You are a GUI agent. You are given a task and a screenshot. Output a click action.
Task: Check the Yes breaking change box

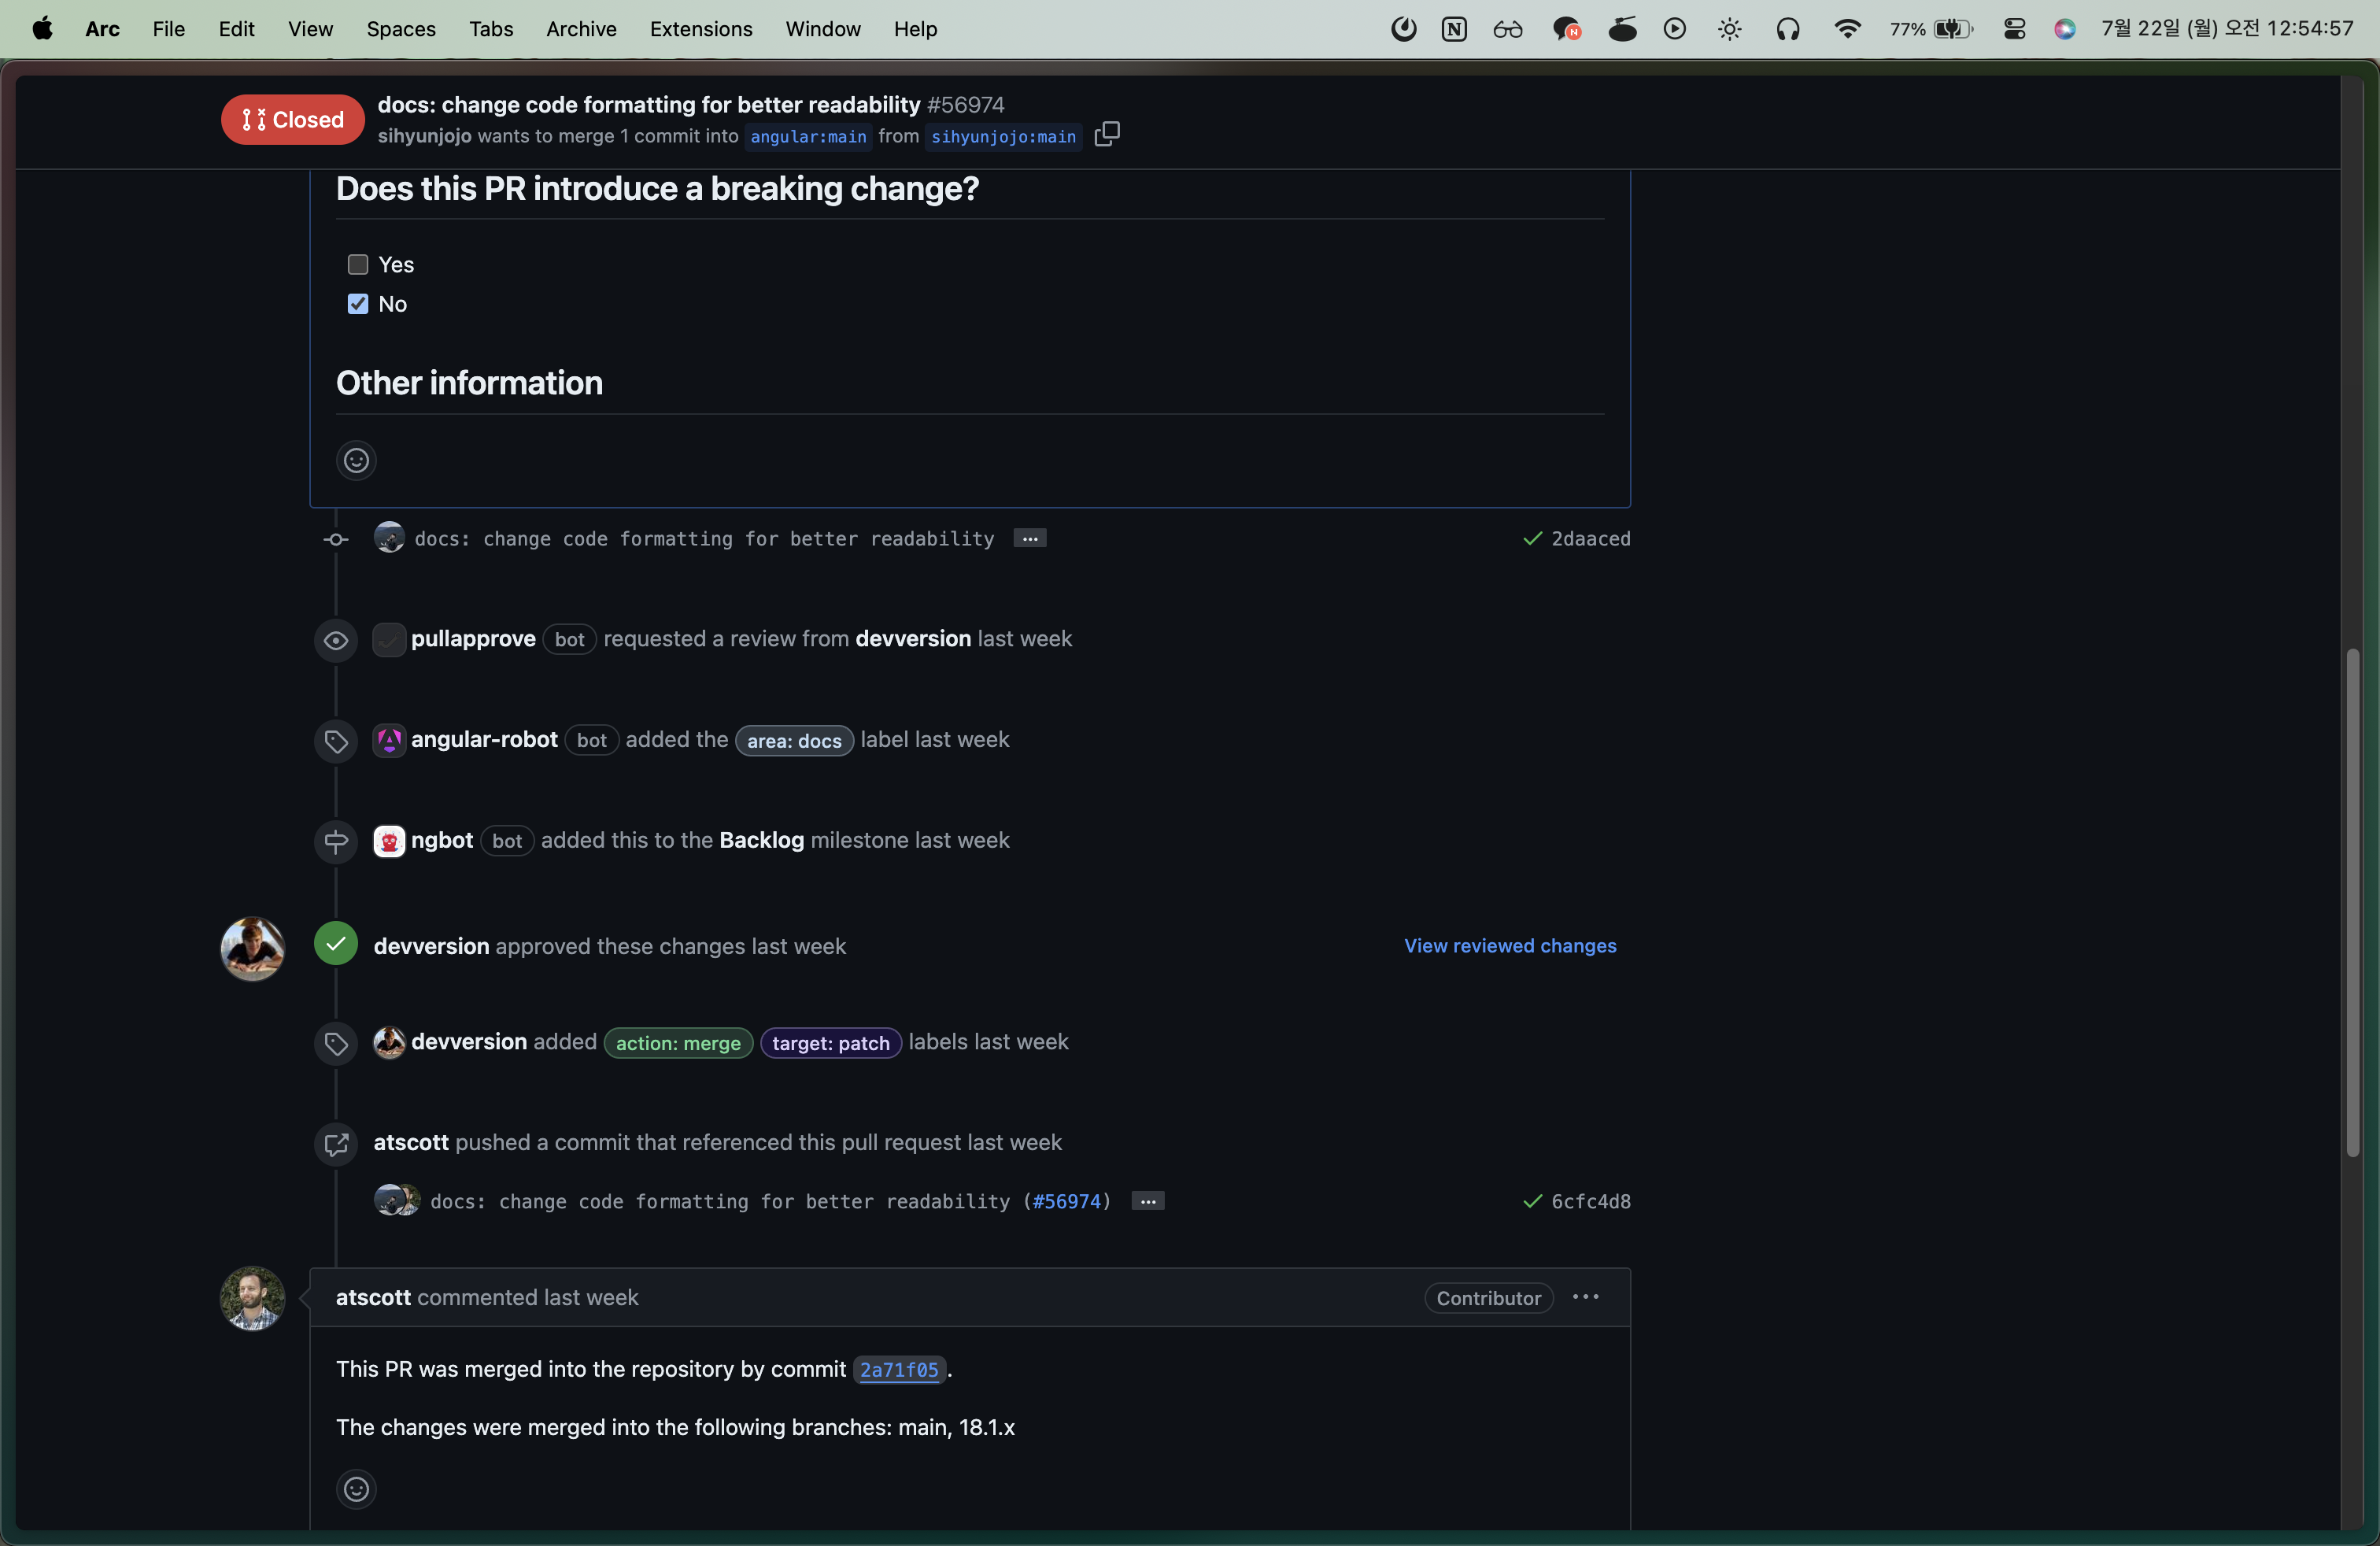coord(358,265)
